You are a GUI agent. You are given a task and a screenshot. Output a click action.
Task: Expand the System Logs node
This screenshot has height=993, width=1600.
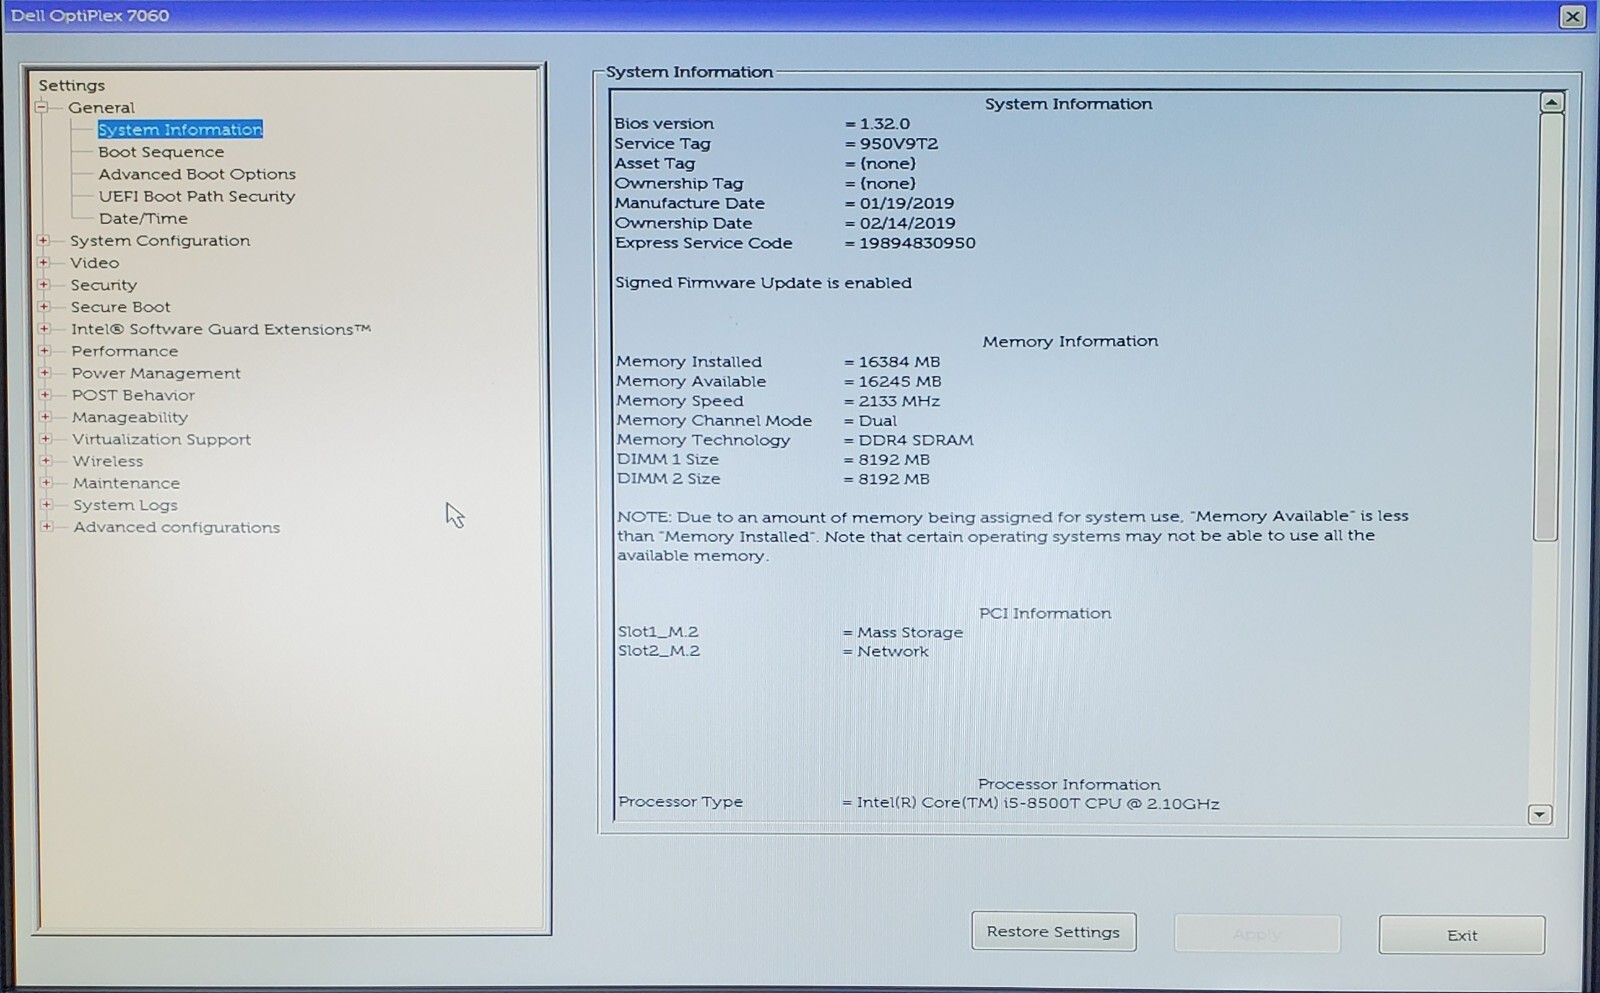tap(46, 504)
